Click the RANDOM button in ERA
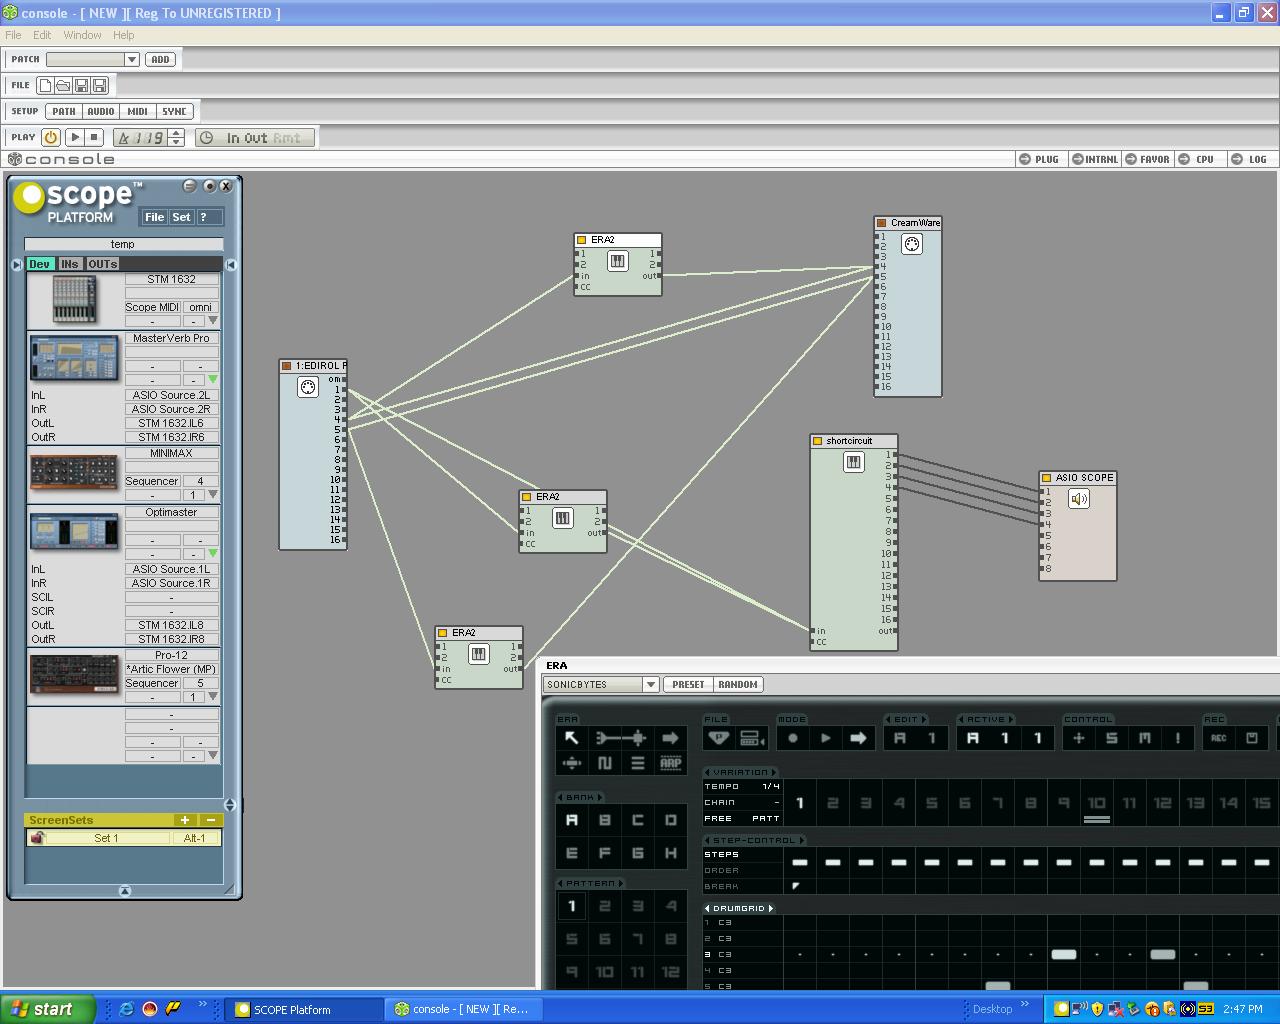The width and height of the screenshot is (1280, 1024). 738,685
